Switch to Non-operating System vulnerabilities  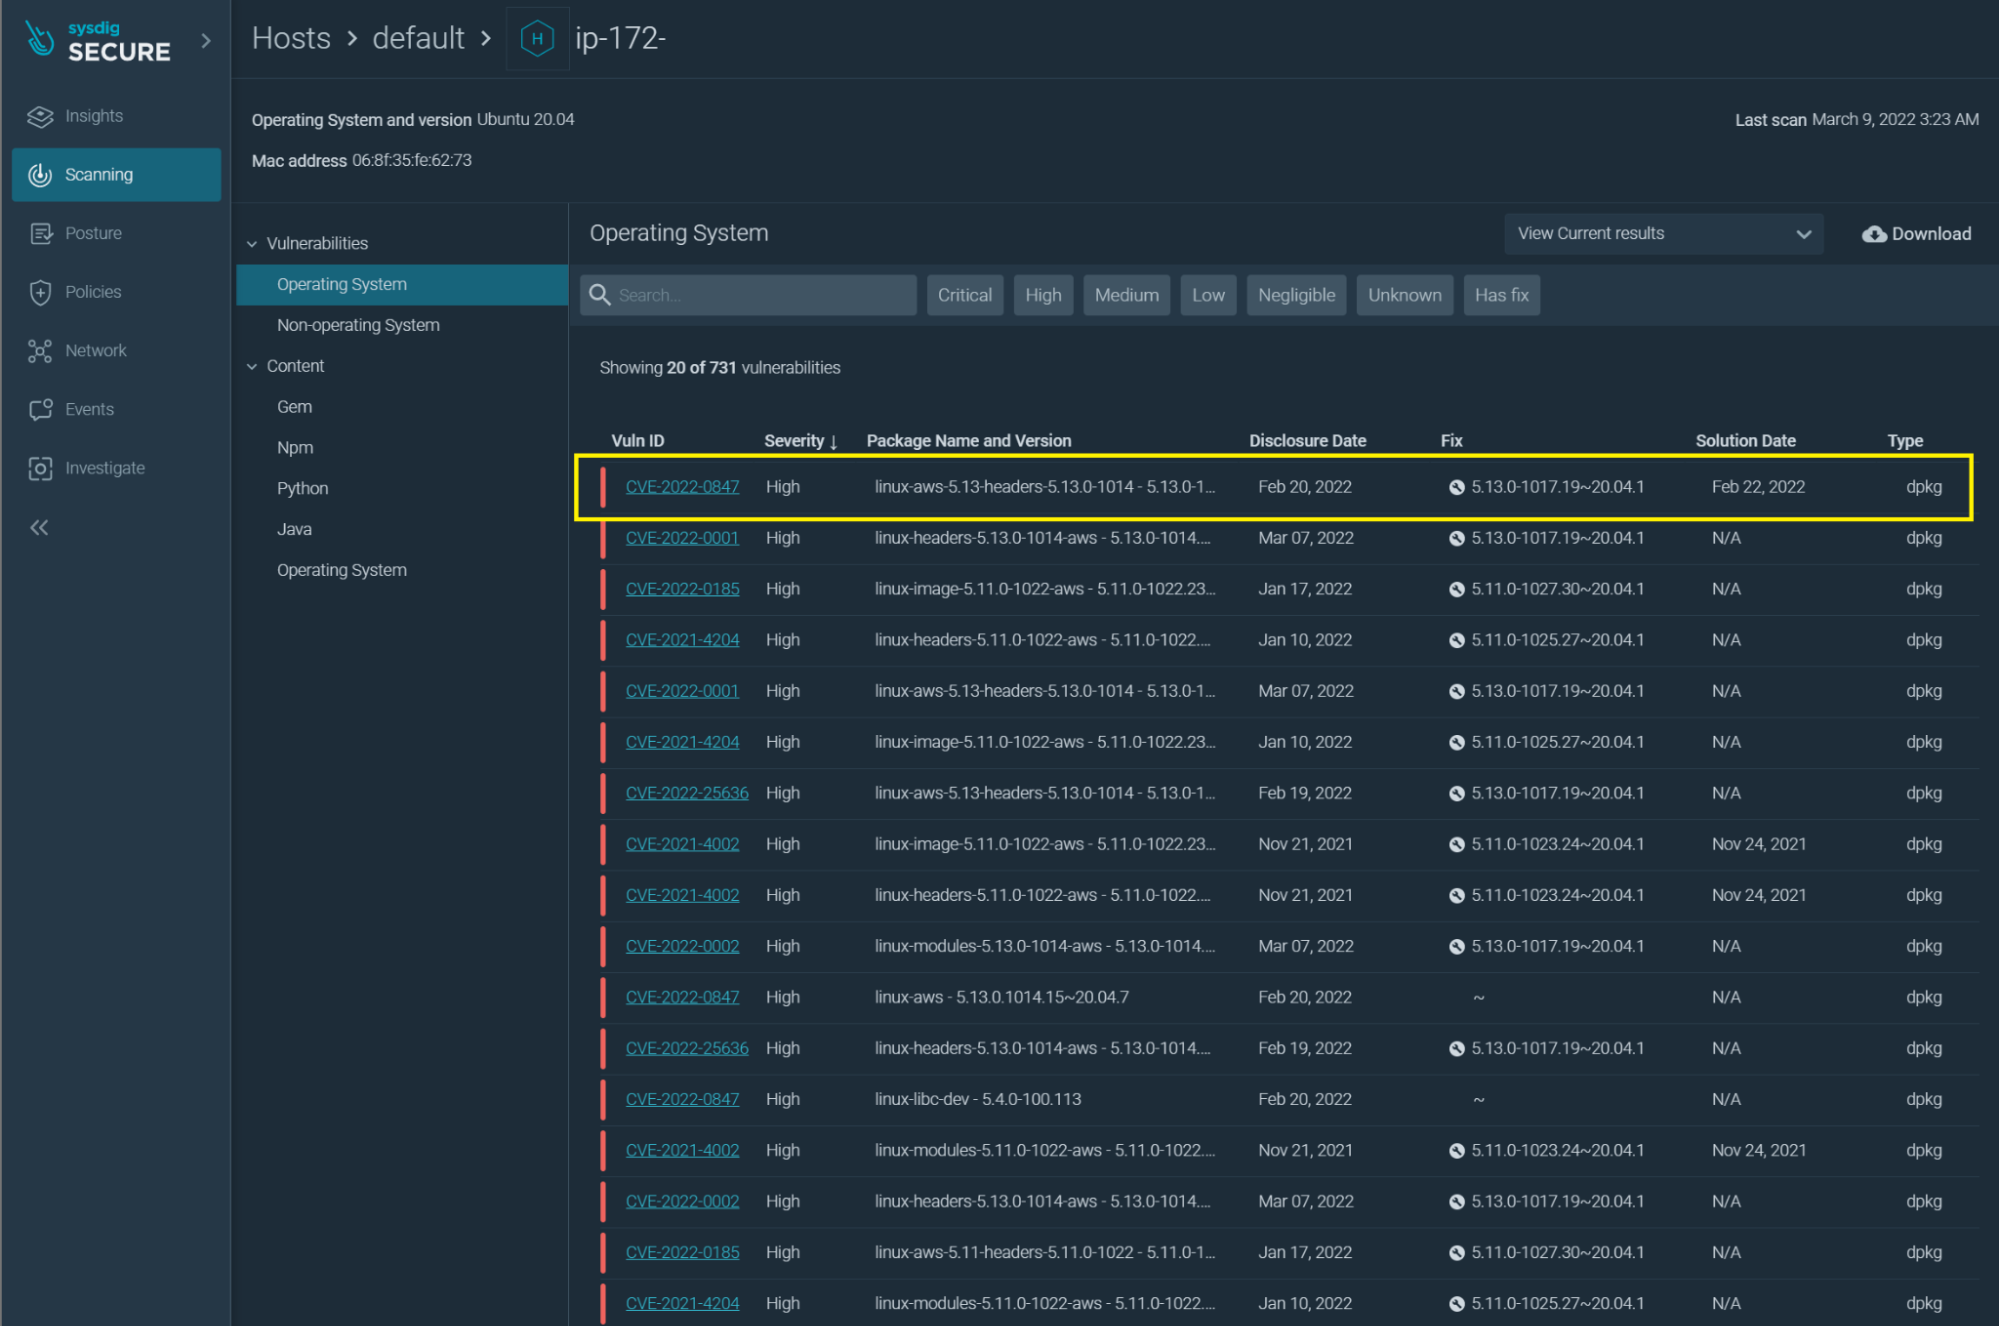tap(358, 324)
